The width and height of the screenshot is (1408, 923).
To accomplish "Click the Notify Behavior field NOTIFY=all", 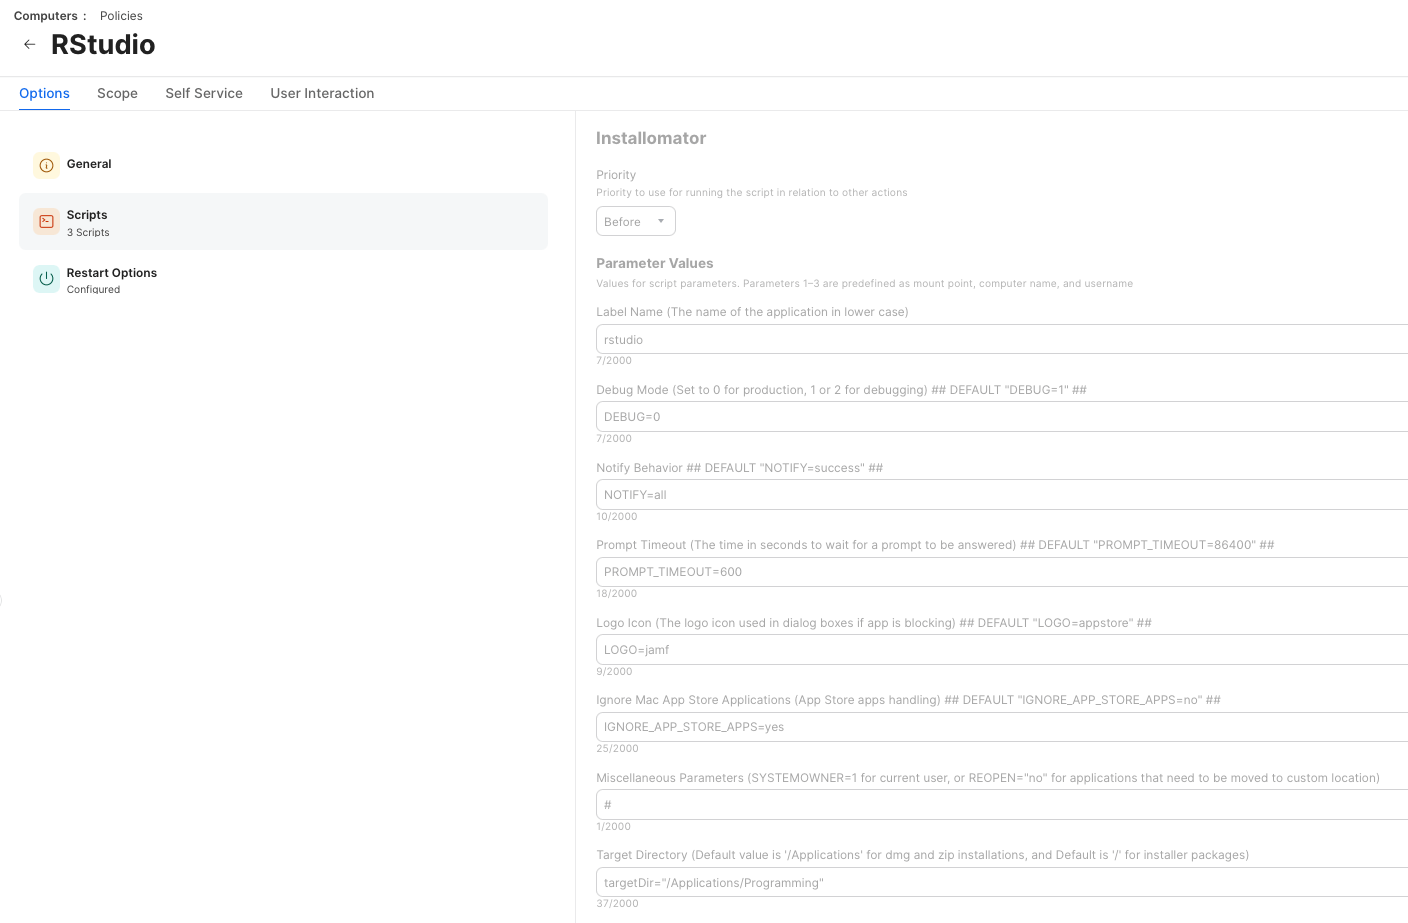I will click(1002, 494).
